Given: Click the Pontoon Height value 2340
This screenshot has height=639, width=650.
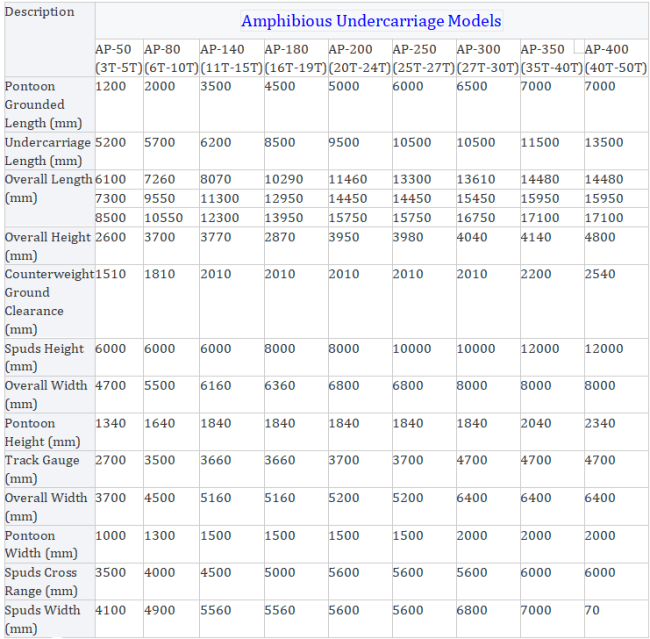Looking at the screenshot, I should (x=600, y=423).
